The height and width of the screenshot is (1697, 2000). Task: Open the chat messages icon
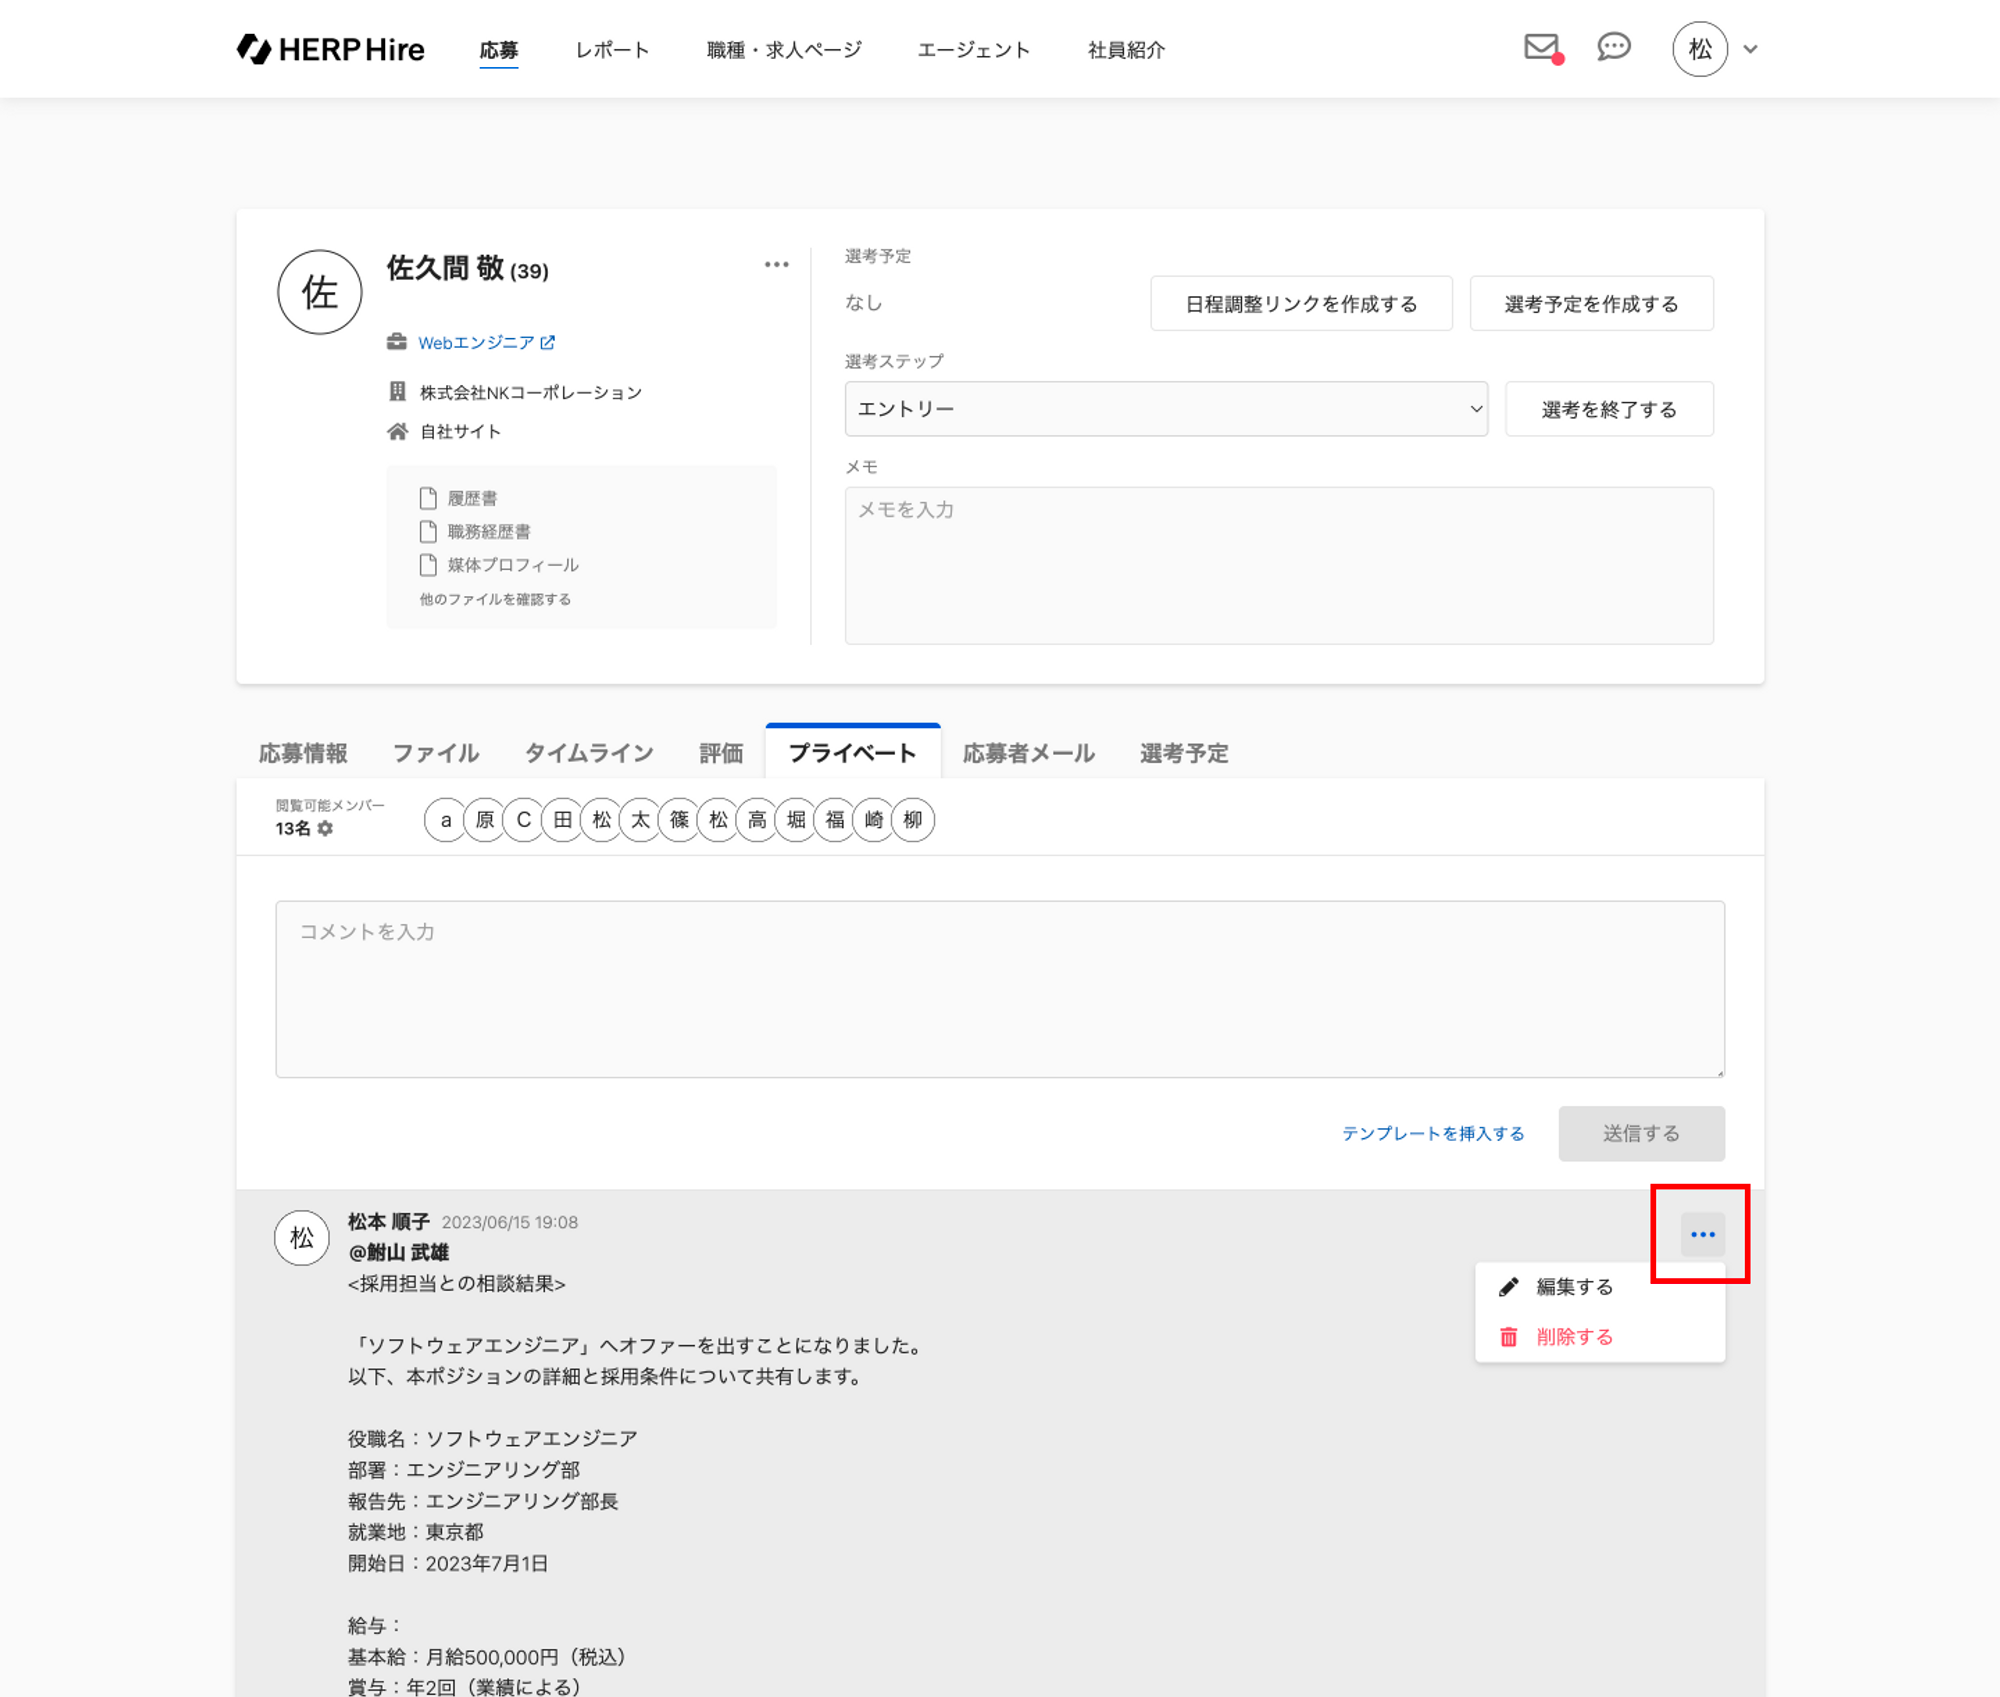pyautogui.click(x=1613, y=47)
